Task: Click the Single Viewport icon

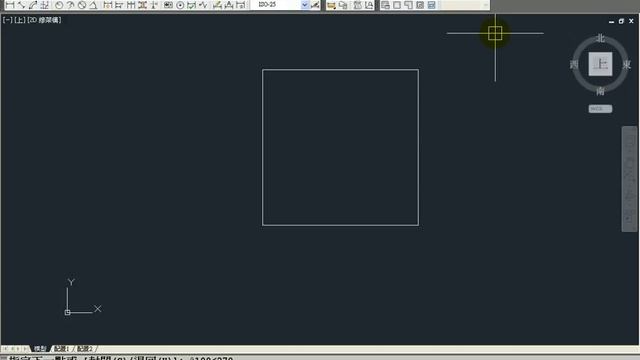Action: pyautogui.click(x=397, y=5)
